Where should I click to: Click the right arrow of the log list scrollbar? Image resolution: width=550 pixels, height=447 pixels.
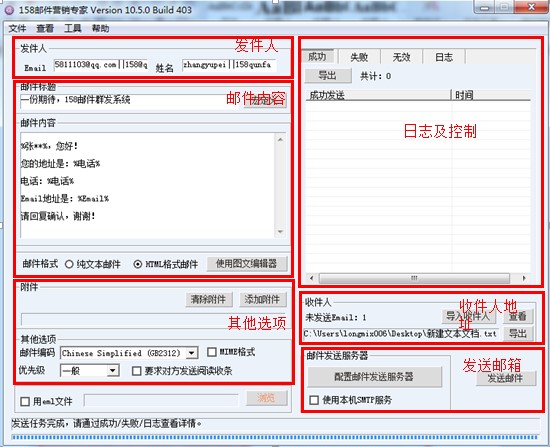524,278
